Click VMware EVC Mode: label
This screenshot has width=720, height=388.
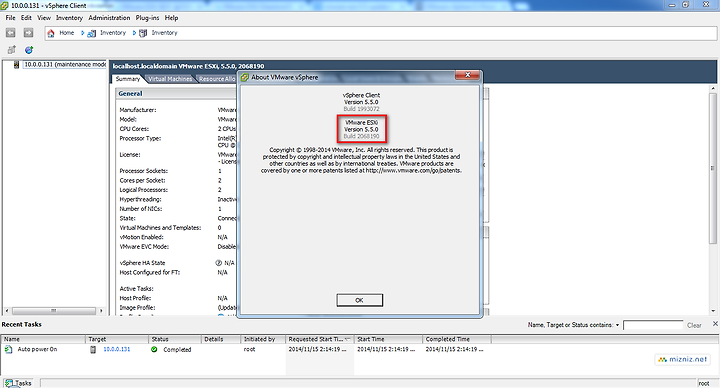(x=144, y=247)
